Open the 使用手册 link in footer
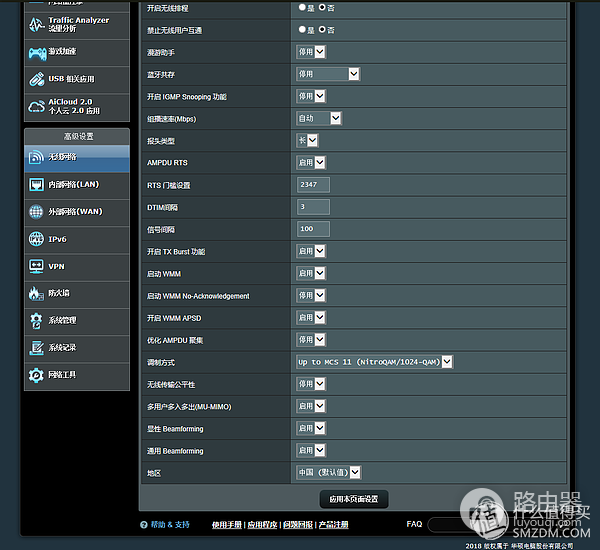Viewport: 600px width, 550px height. (x=227, y=525)
